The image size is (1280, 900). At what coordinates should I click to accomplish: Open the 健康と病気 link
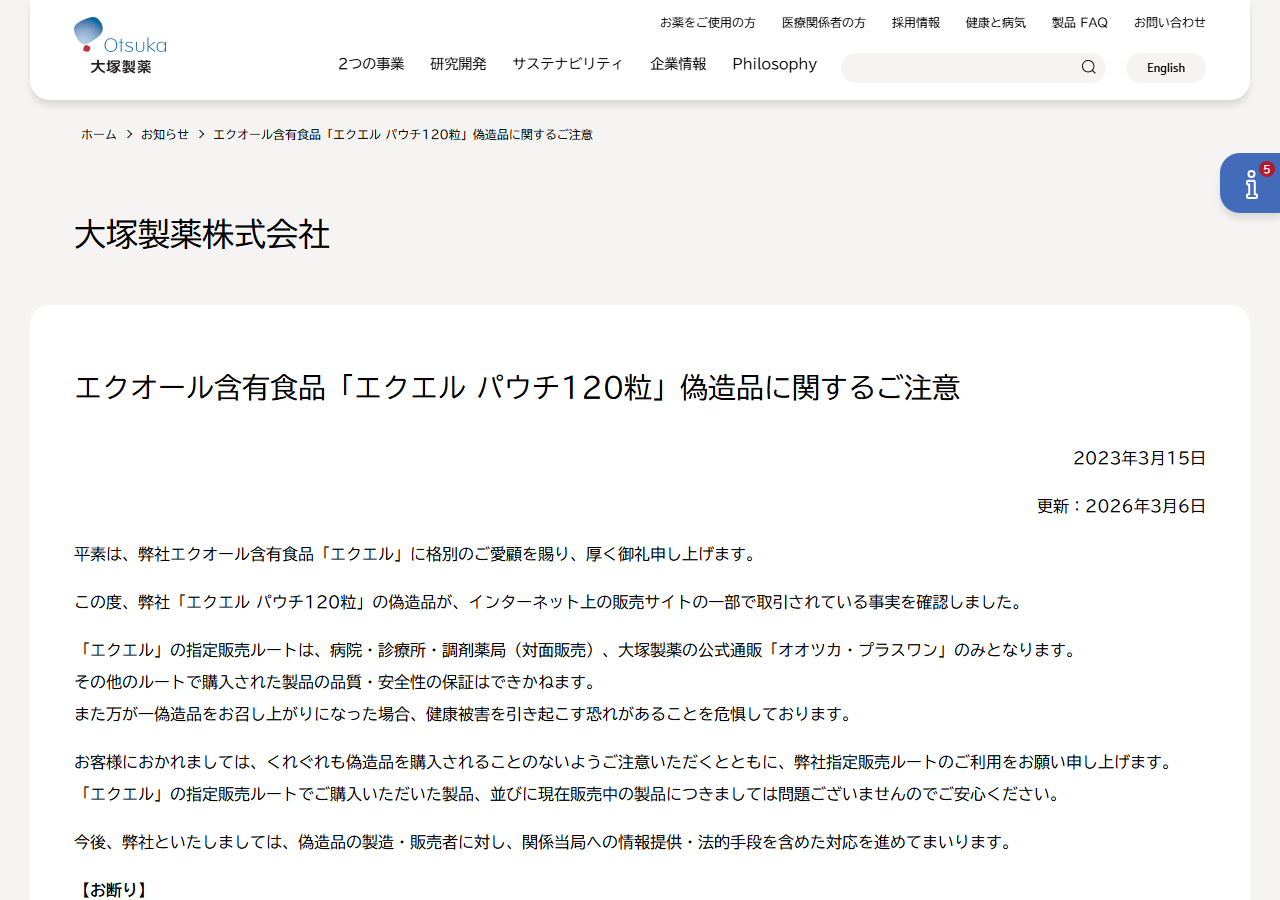click(996, 22)
